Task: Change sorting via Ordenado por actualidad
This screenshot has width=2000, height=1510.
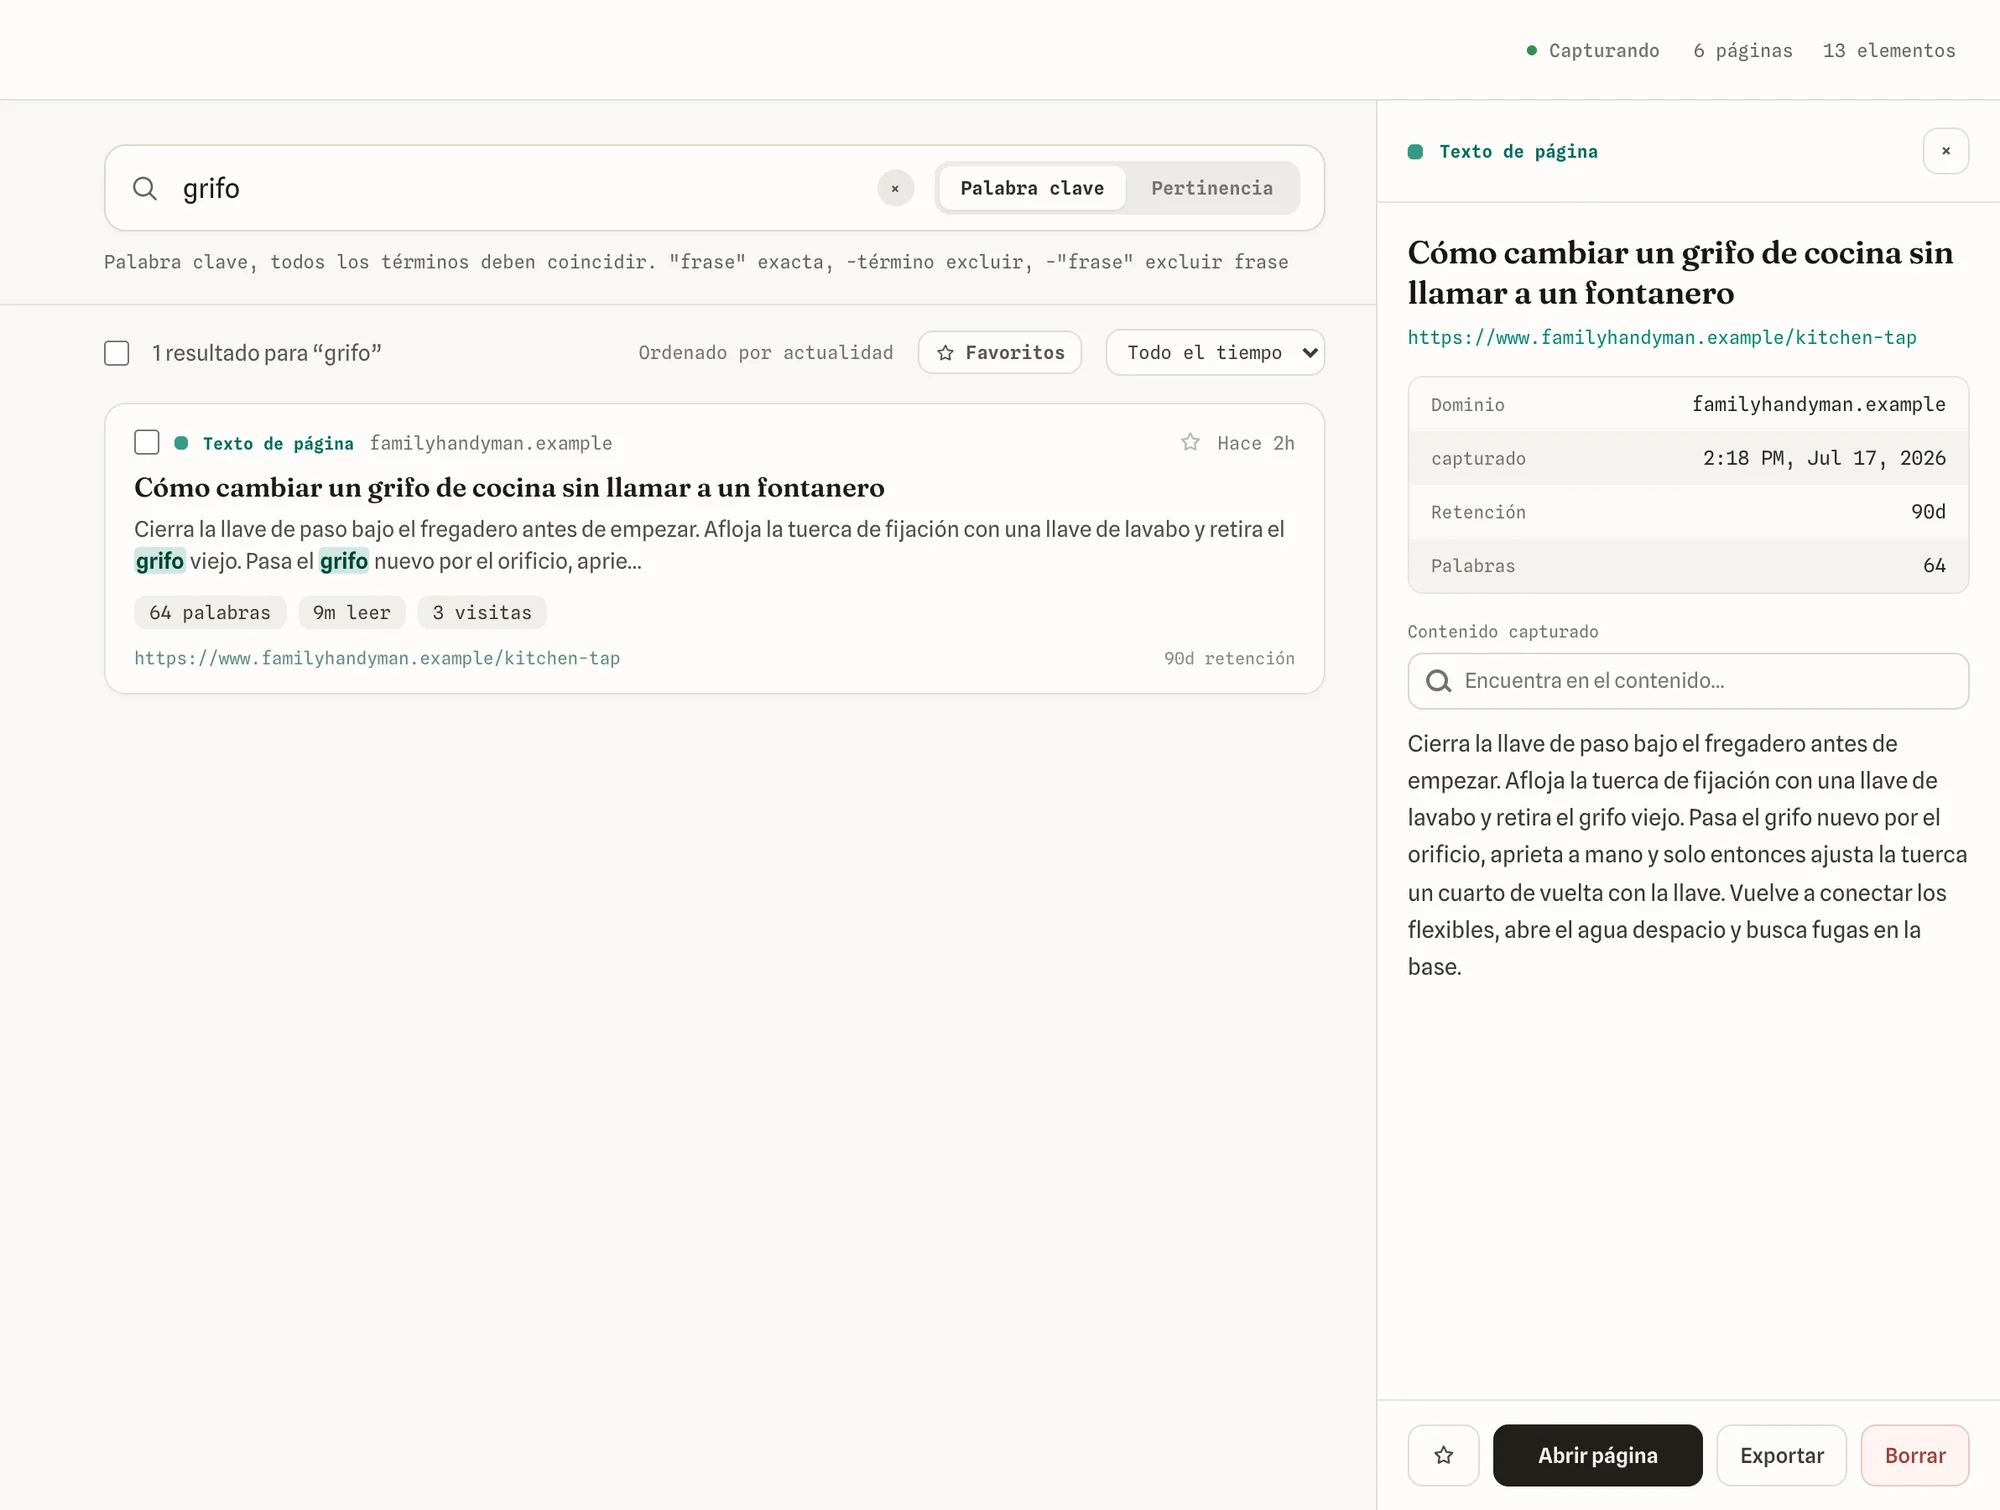Action: pyautogui.click(x=765, y=353)
